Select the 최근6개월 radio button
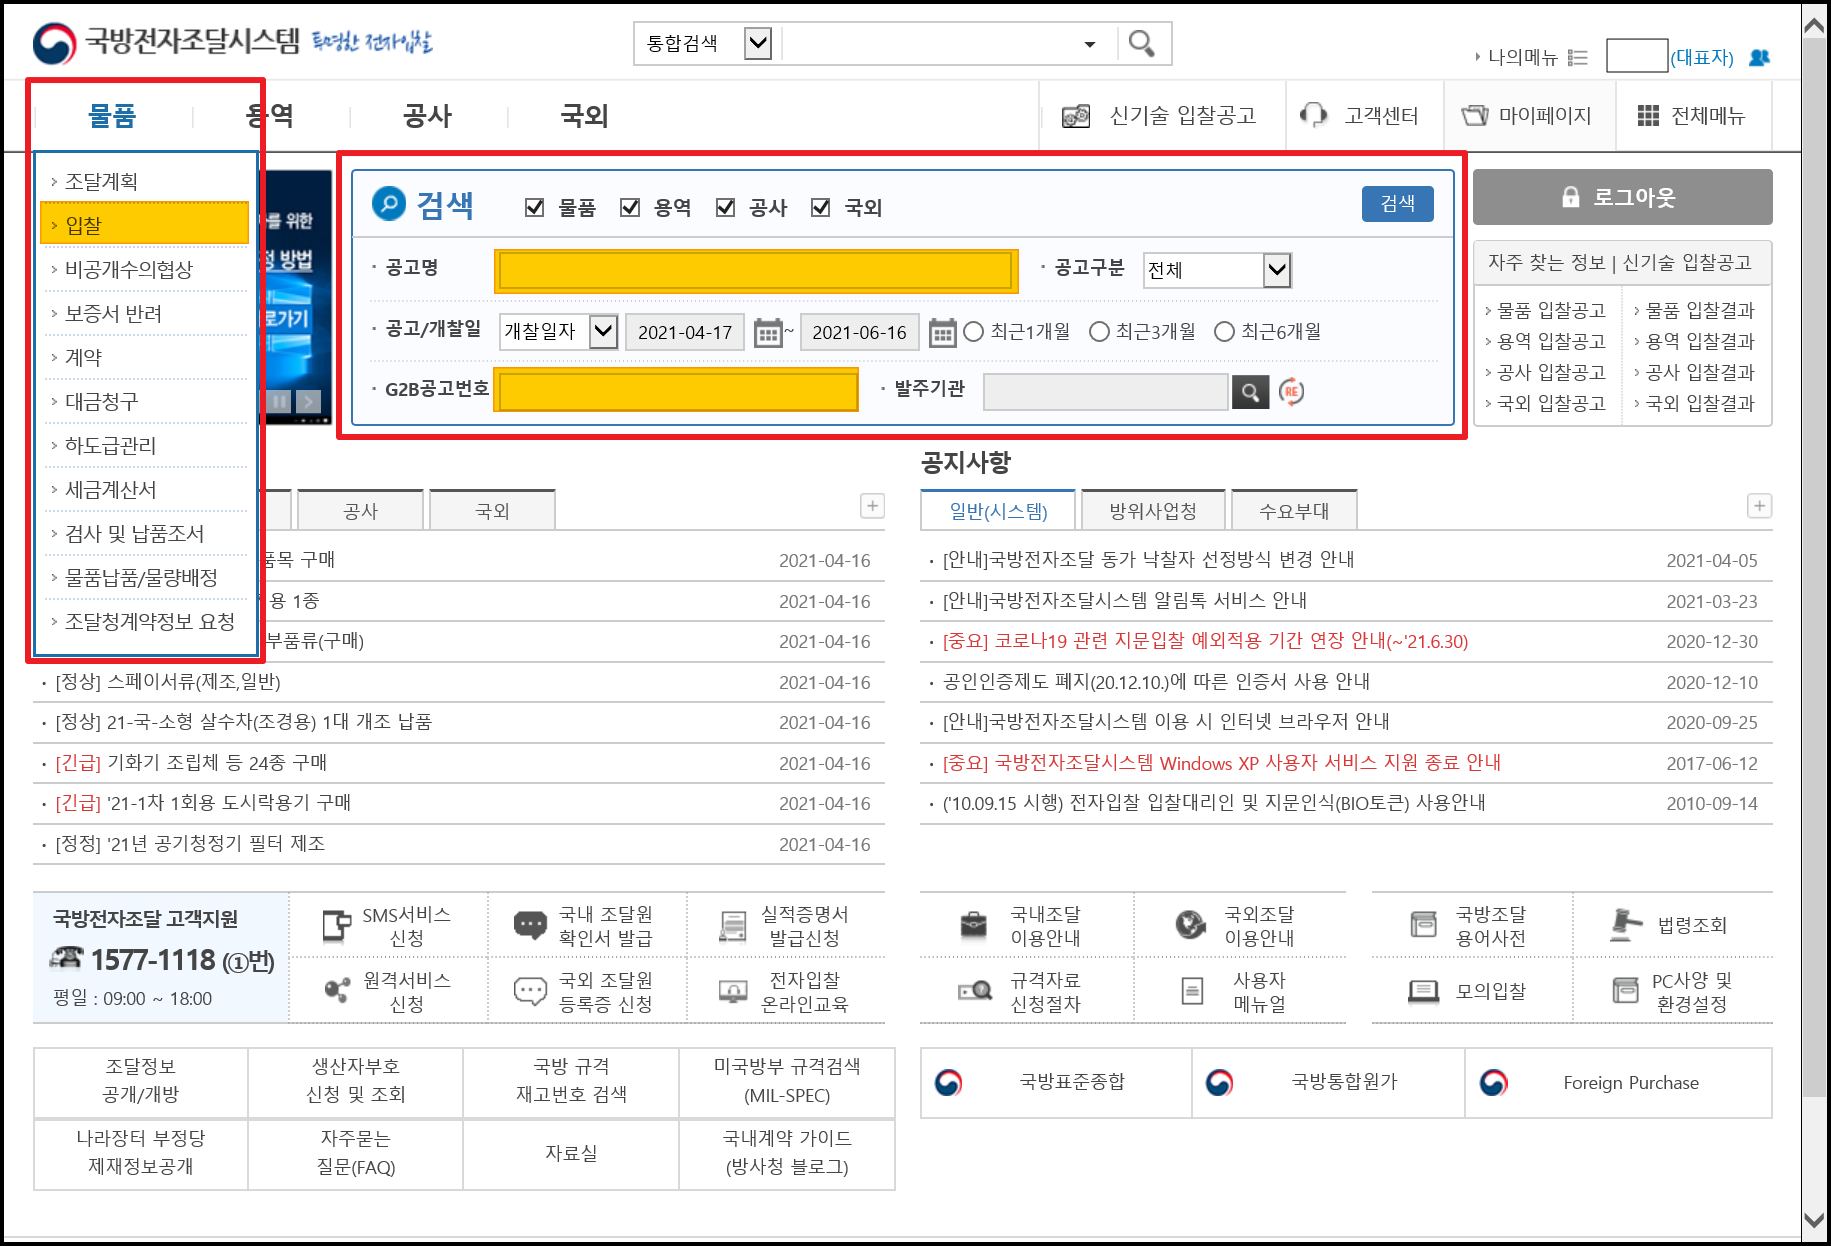The height and width of the screenshot is (1246, 1831). point(1224,332)
